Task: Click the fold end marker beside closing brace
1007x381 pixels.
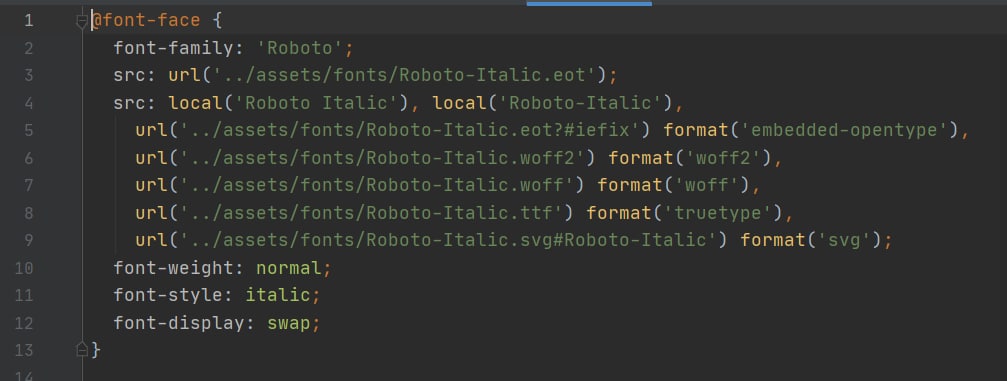Action: click(82, 350)
